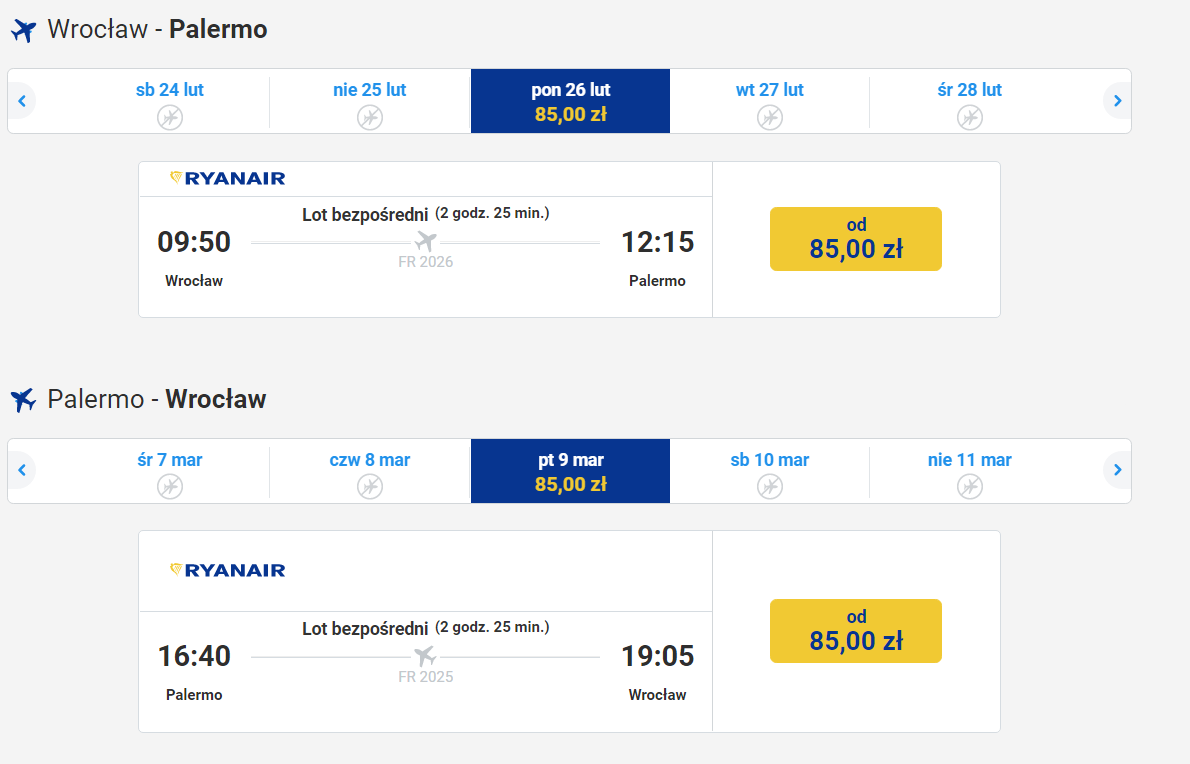Screen dimensions: 1190x764
Task: Show later outbound dates with right chevron
Action: pos(1117,101)
